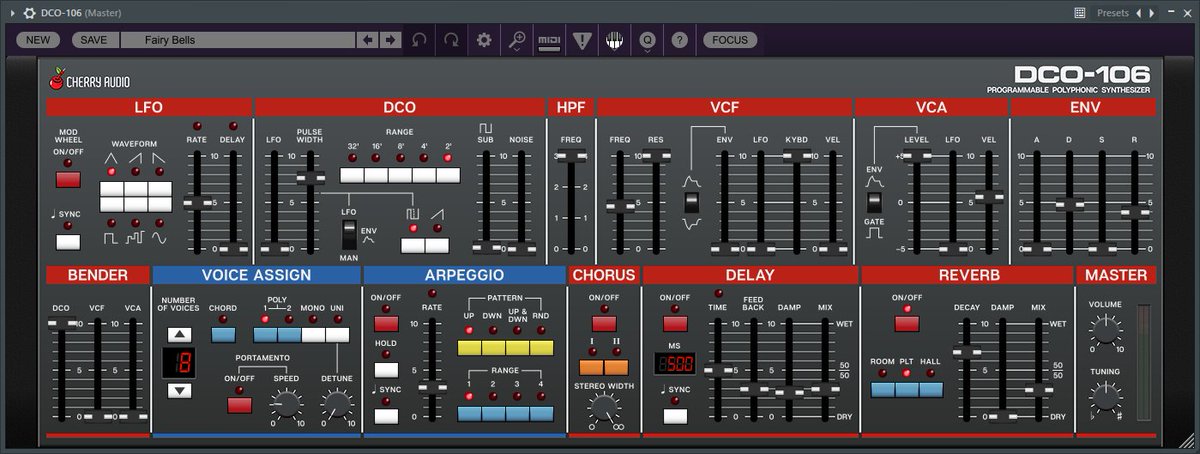Click the panic warning triangle icon
The height and width of the screenshot is (454, 1200).
pyautogui.click(x=582, y=40)
